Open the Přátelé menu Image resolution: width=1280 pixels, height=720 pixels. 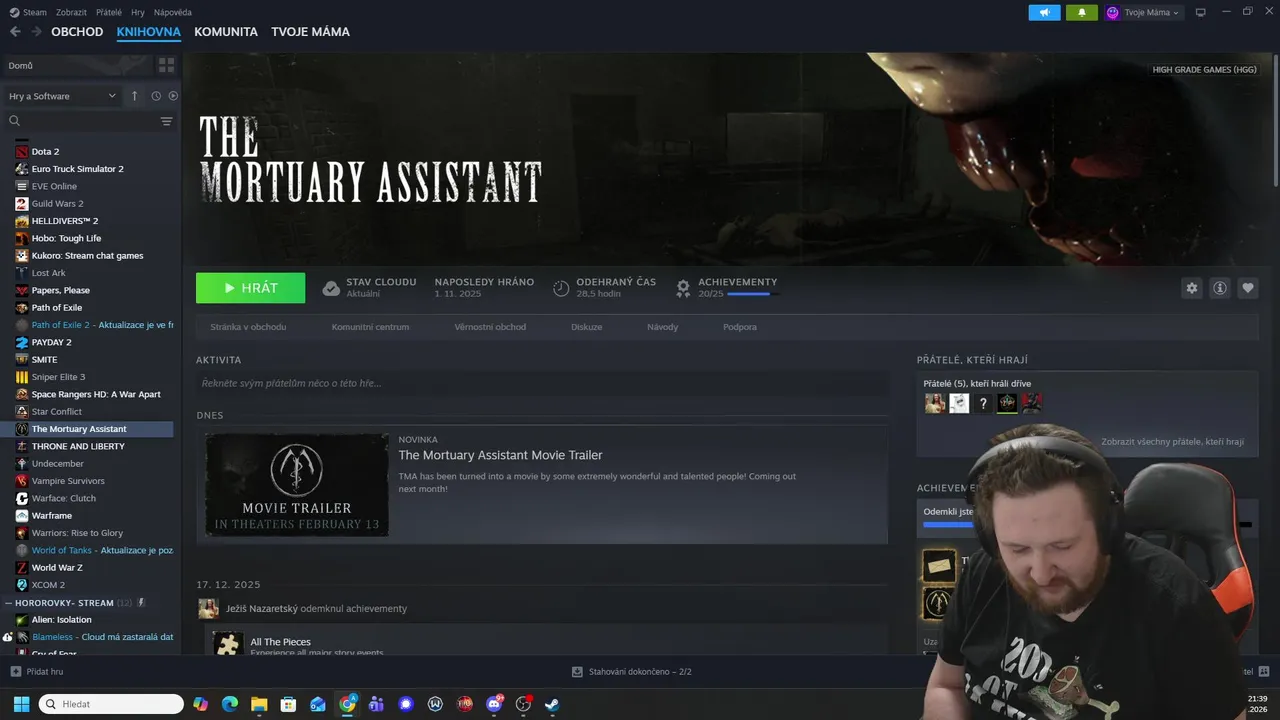(x=109, y=12)
